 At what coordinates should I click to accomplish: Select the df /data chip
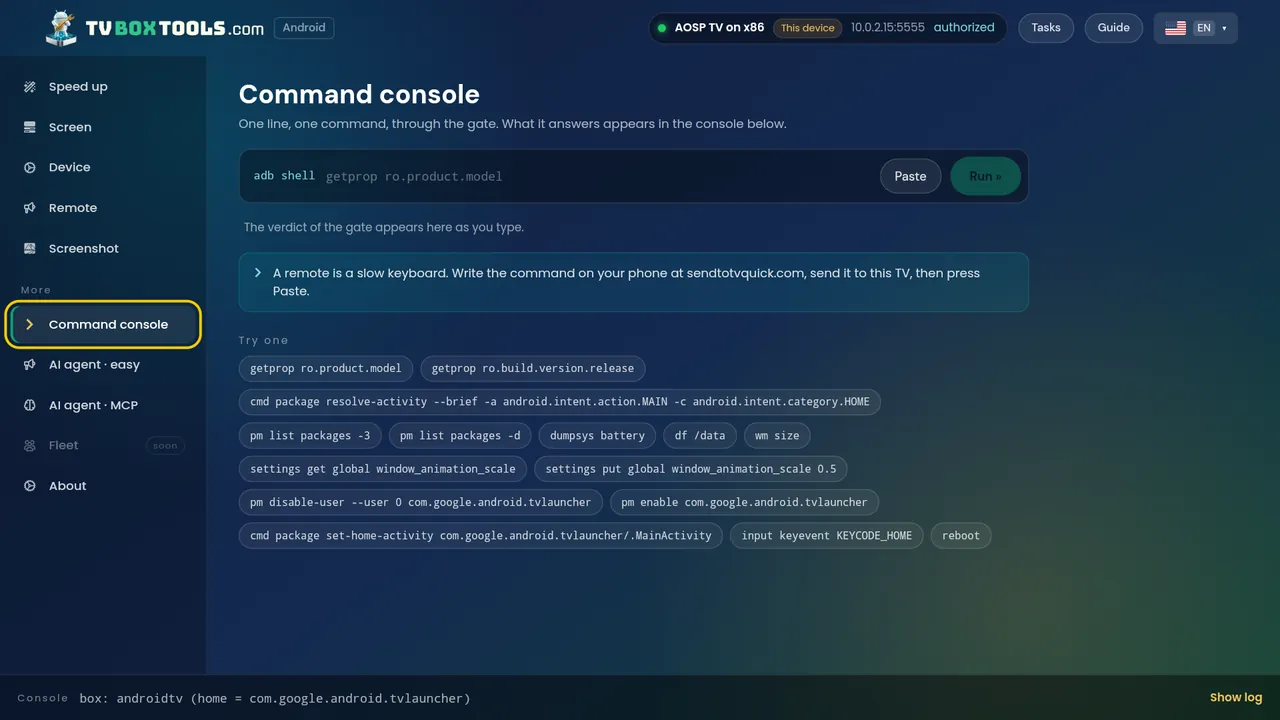click(700, 436)
